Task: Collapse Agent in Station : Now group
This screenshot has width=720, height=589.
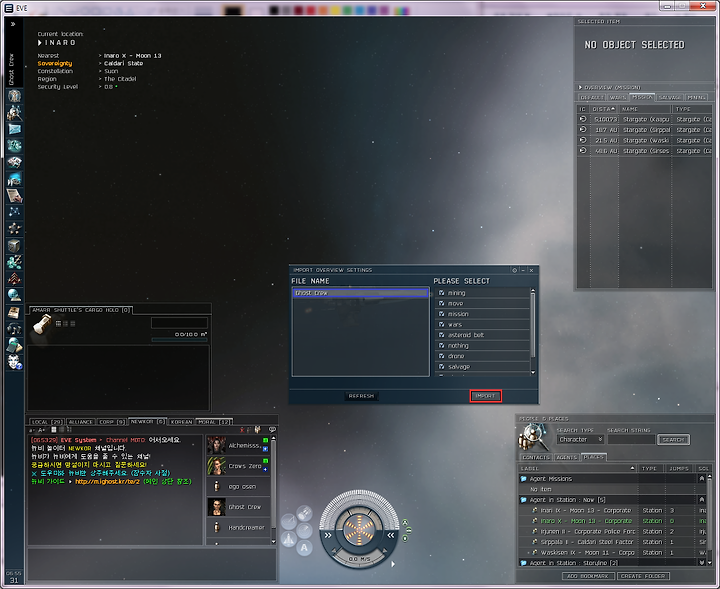Action: [701, 499]
